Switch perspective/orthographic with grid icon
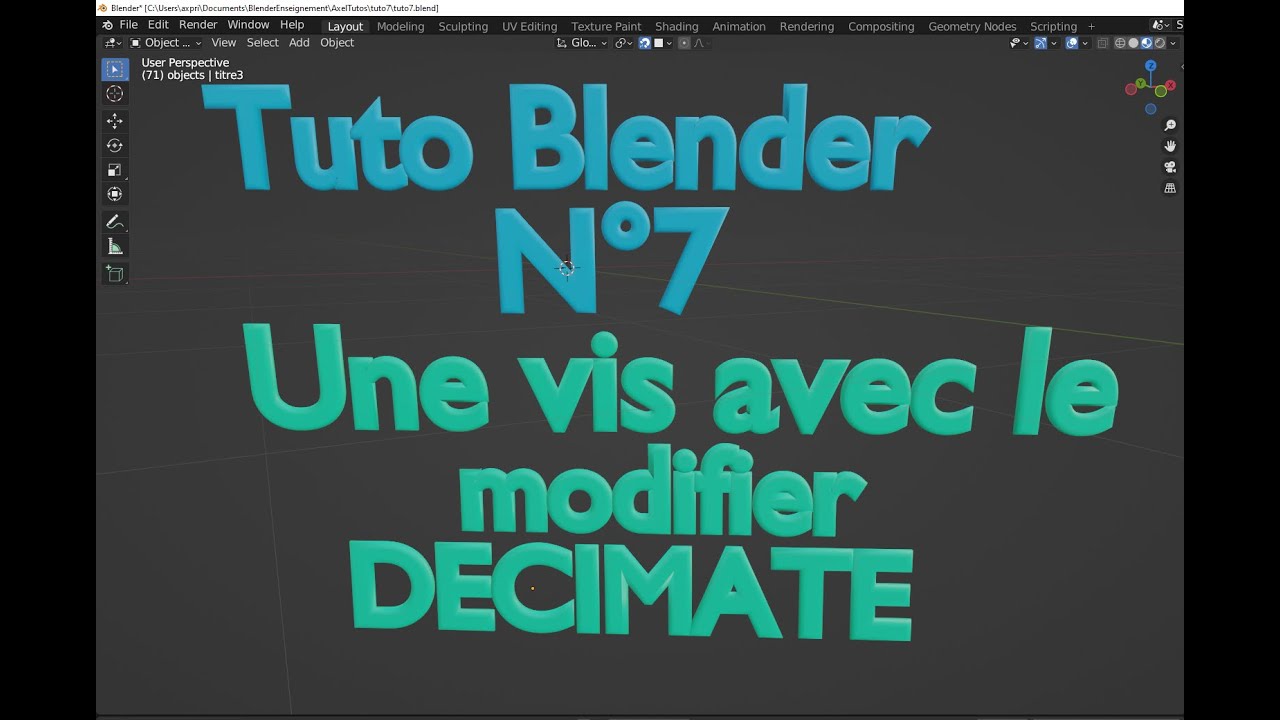This screenshot has width=1280, height=720. [1170, 188]
